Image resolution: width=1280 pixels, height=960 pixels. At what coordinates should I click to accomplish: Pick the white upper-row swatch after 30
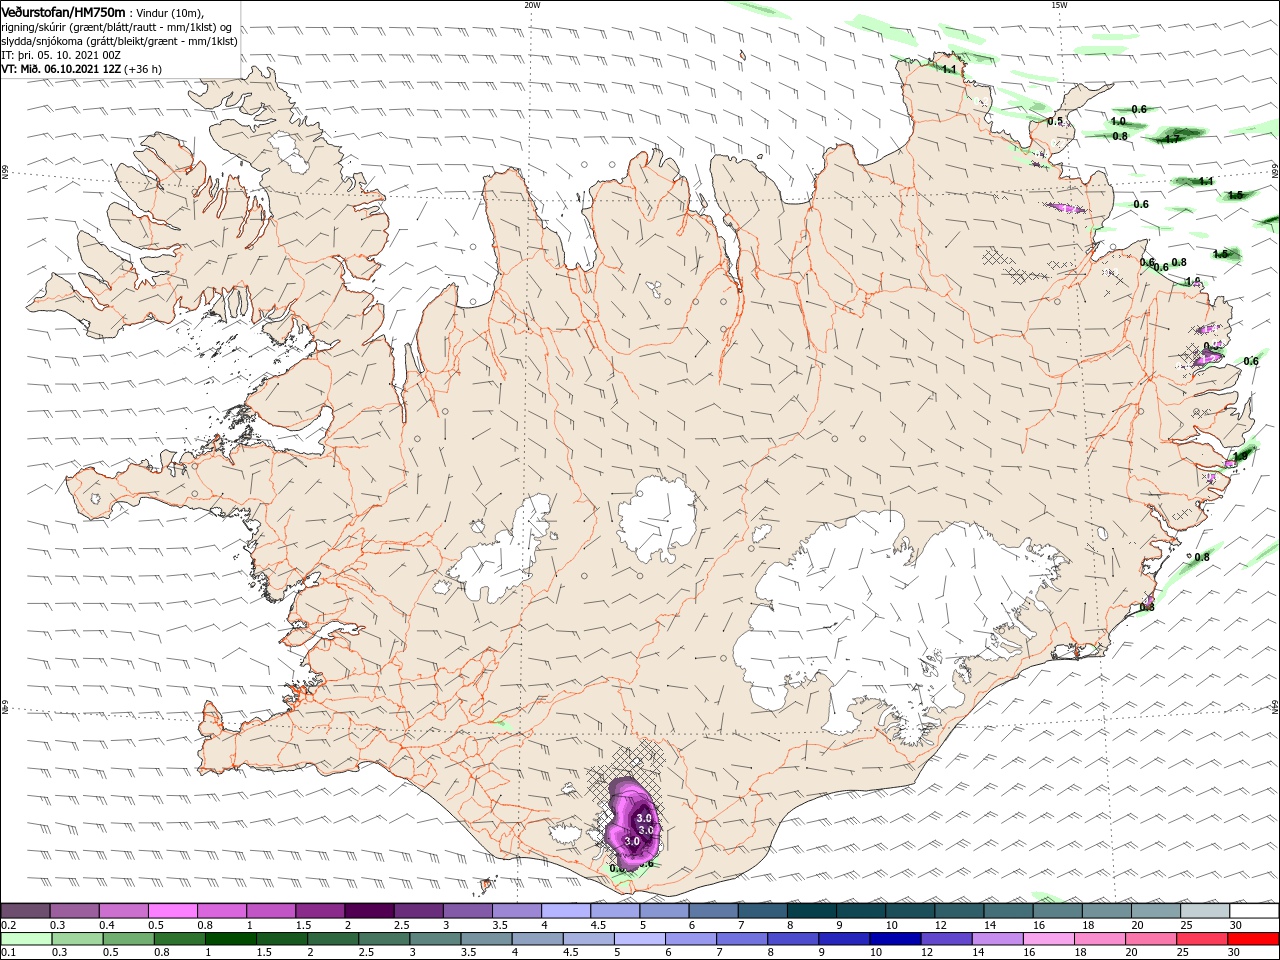[1254, 910]
